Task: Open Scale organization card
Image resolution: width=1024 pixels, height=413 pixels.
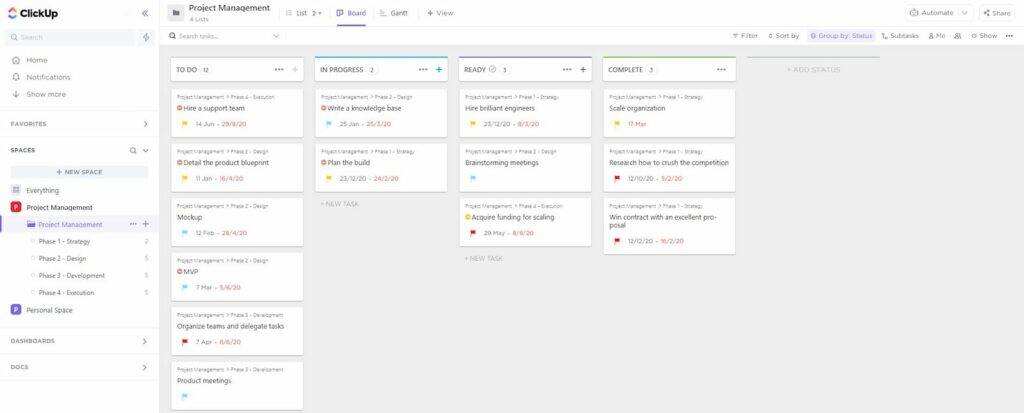Action: coord(669,113)
